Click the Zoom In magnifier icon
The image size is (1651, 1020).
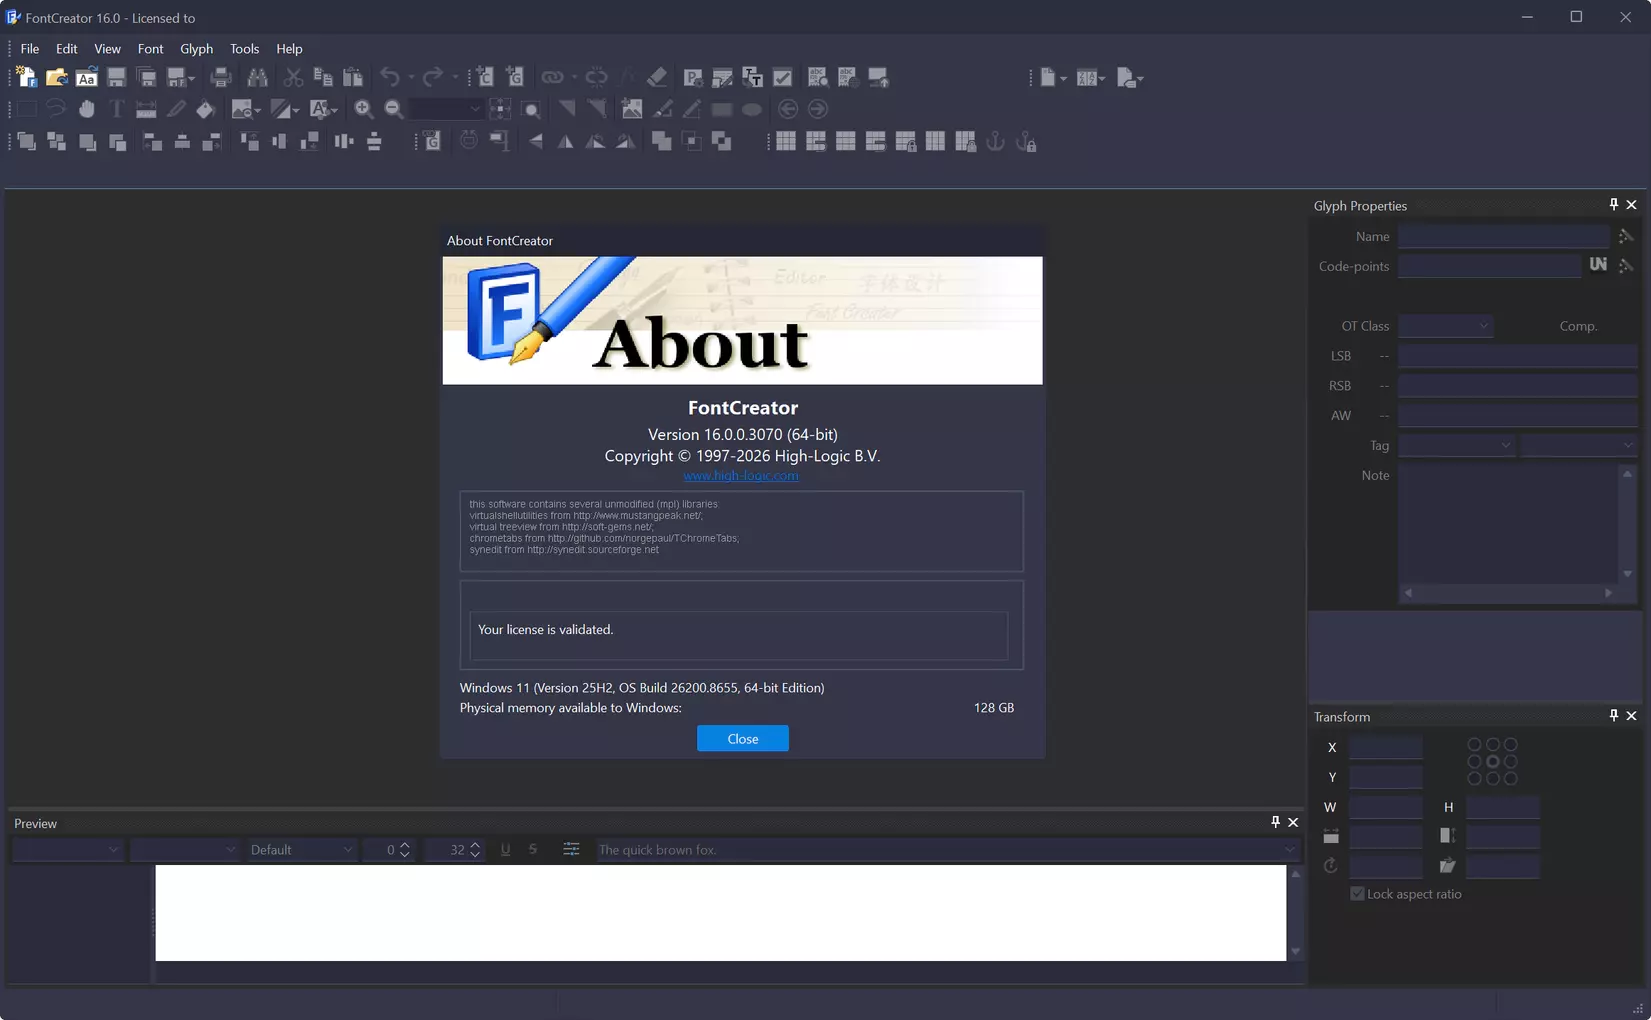(364, 109)
